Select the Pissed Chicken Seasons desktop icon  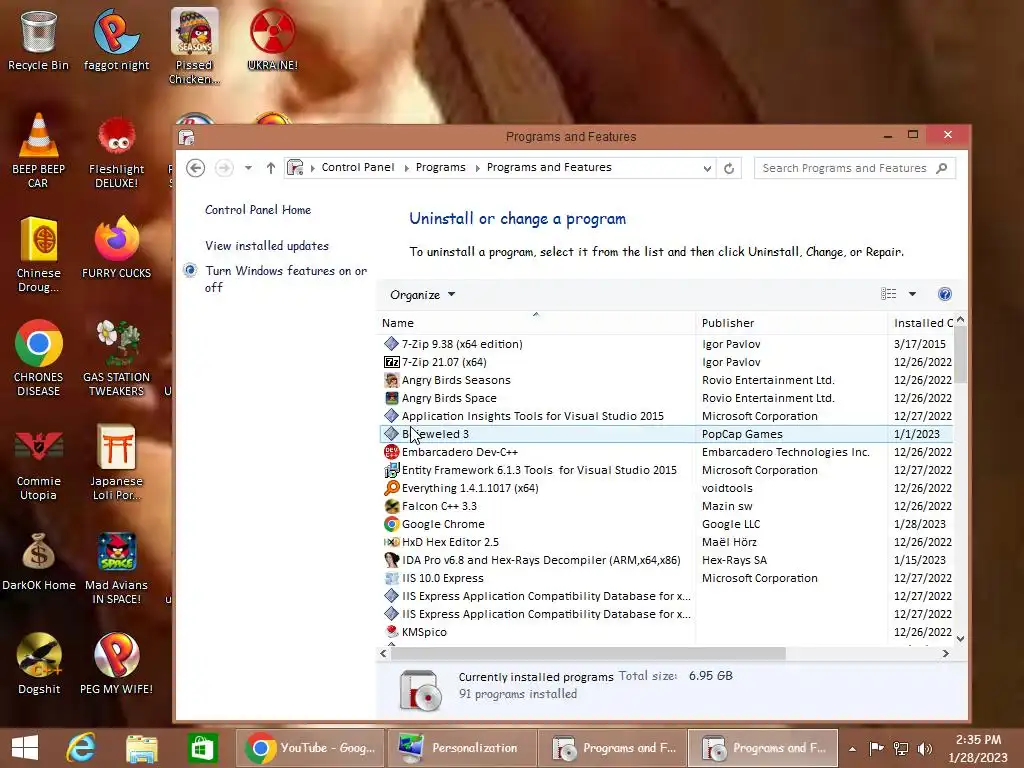pos(194,46)
